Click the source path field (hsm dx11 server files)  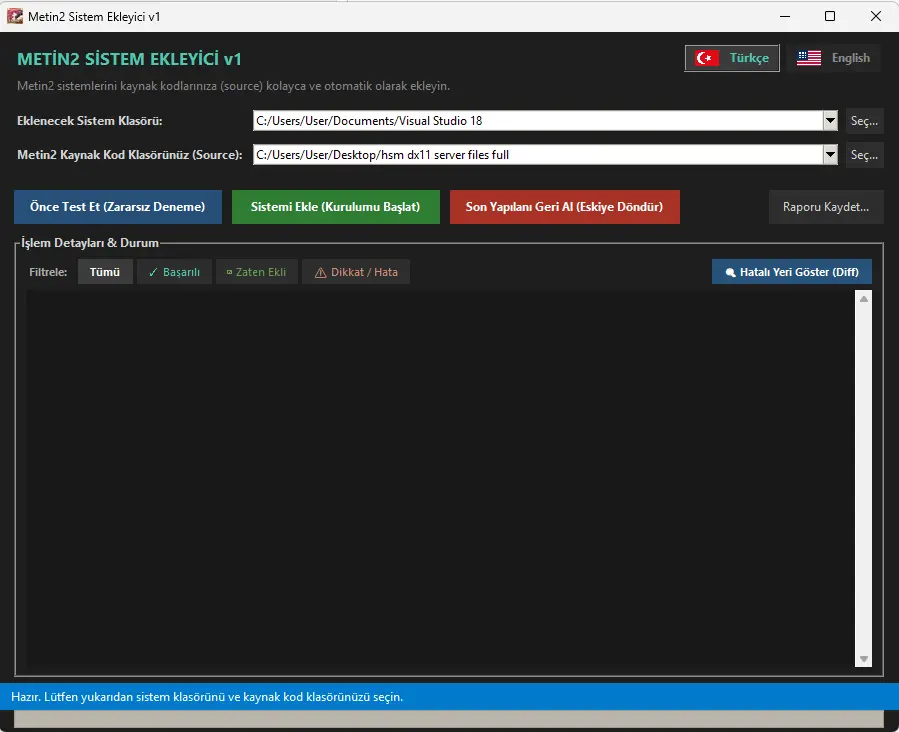538,155
